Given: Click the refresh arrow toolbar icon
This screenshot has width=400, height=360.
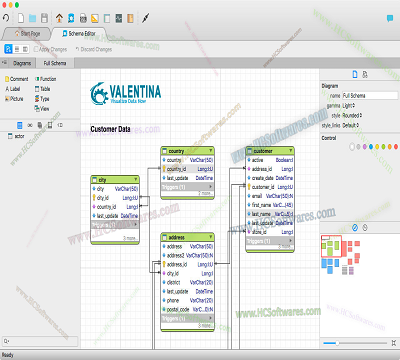Looking at the screenshot, I should 6,18.
